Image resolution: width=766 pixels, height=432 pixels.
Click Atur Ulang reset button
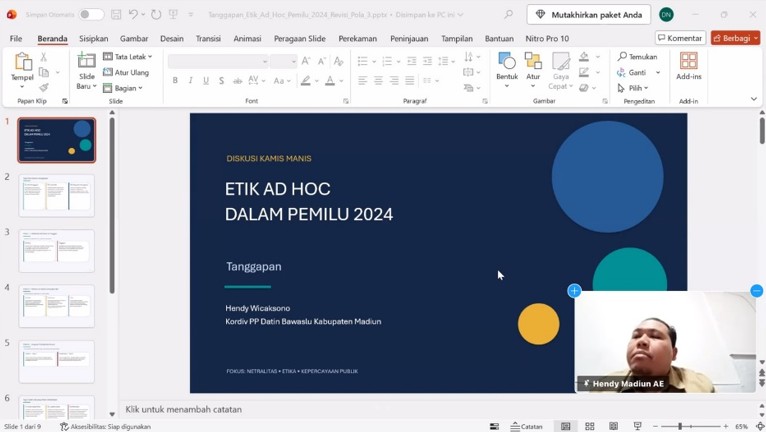(126, 72)
